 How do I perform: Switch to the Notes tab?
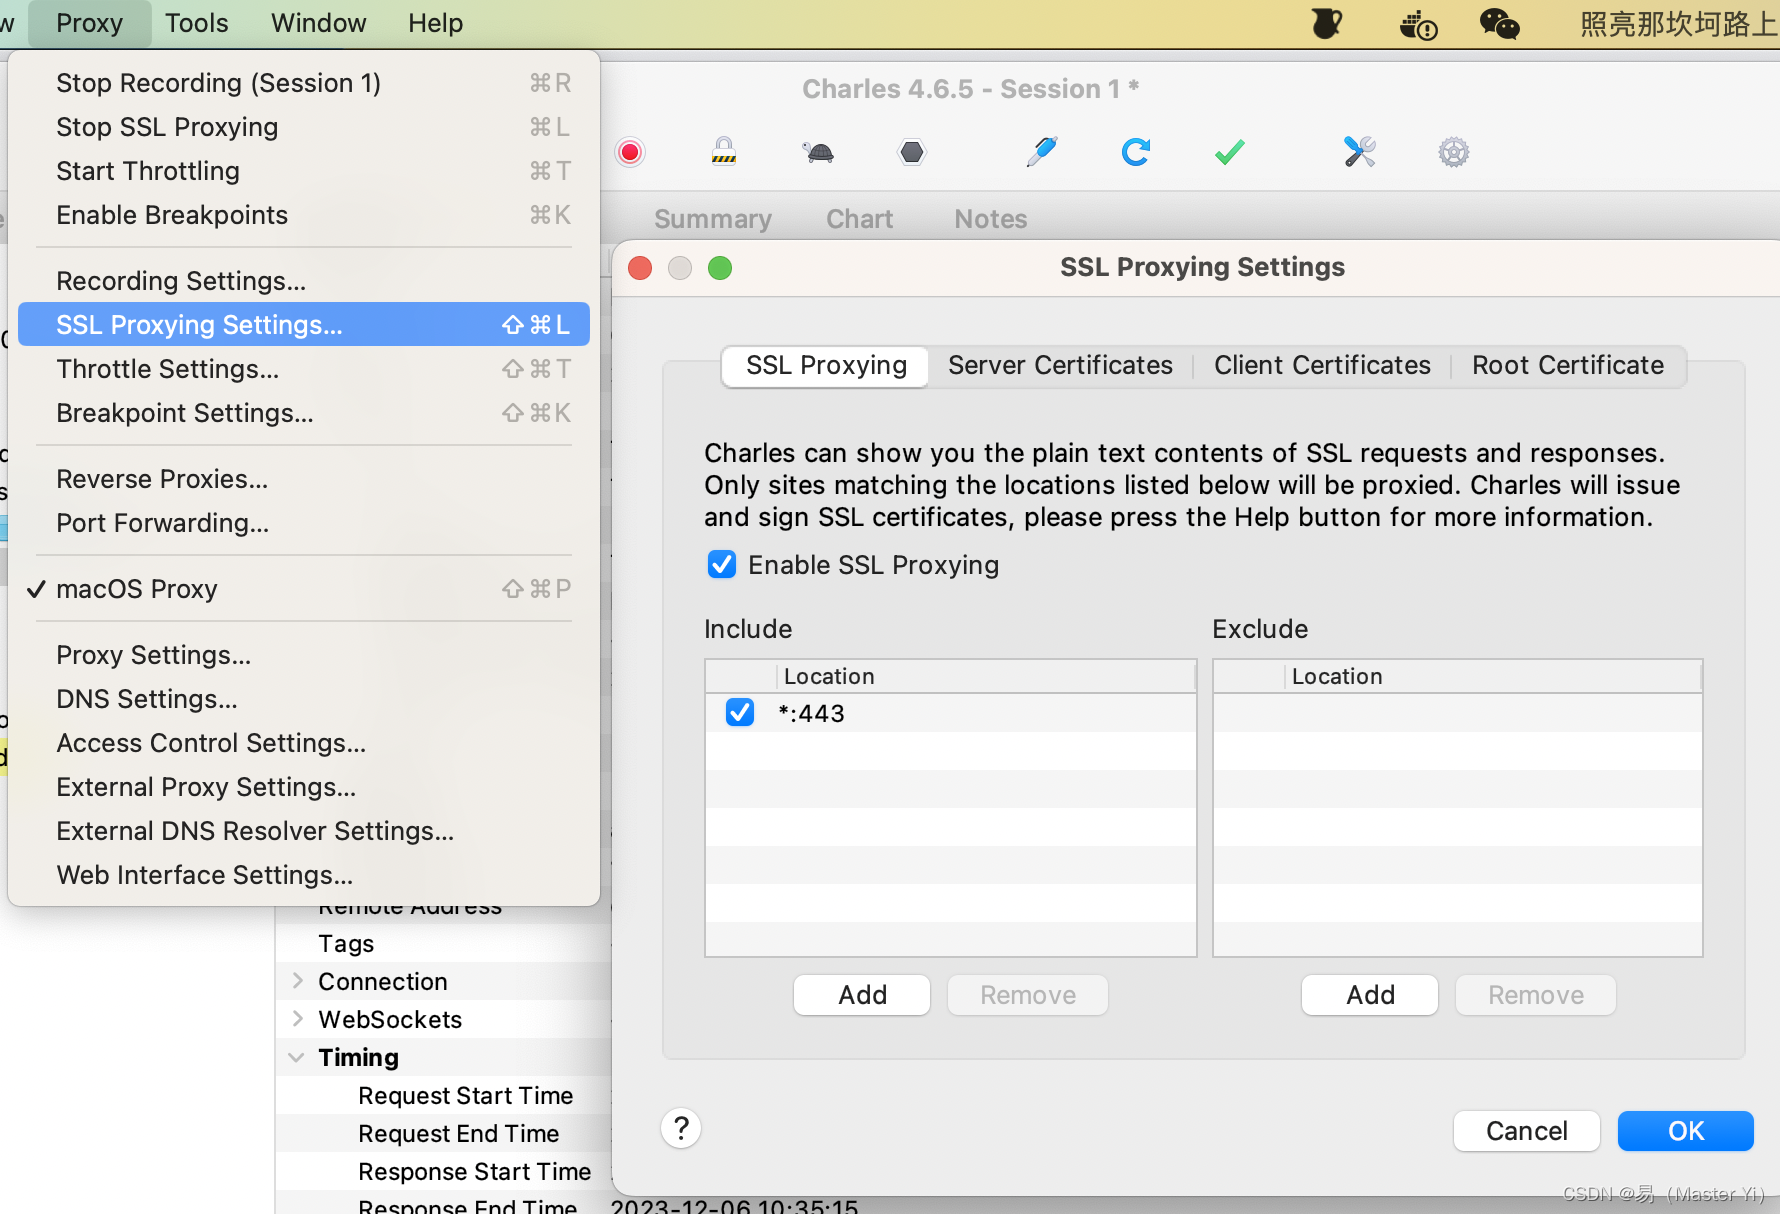click(x=990, y=219)
